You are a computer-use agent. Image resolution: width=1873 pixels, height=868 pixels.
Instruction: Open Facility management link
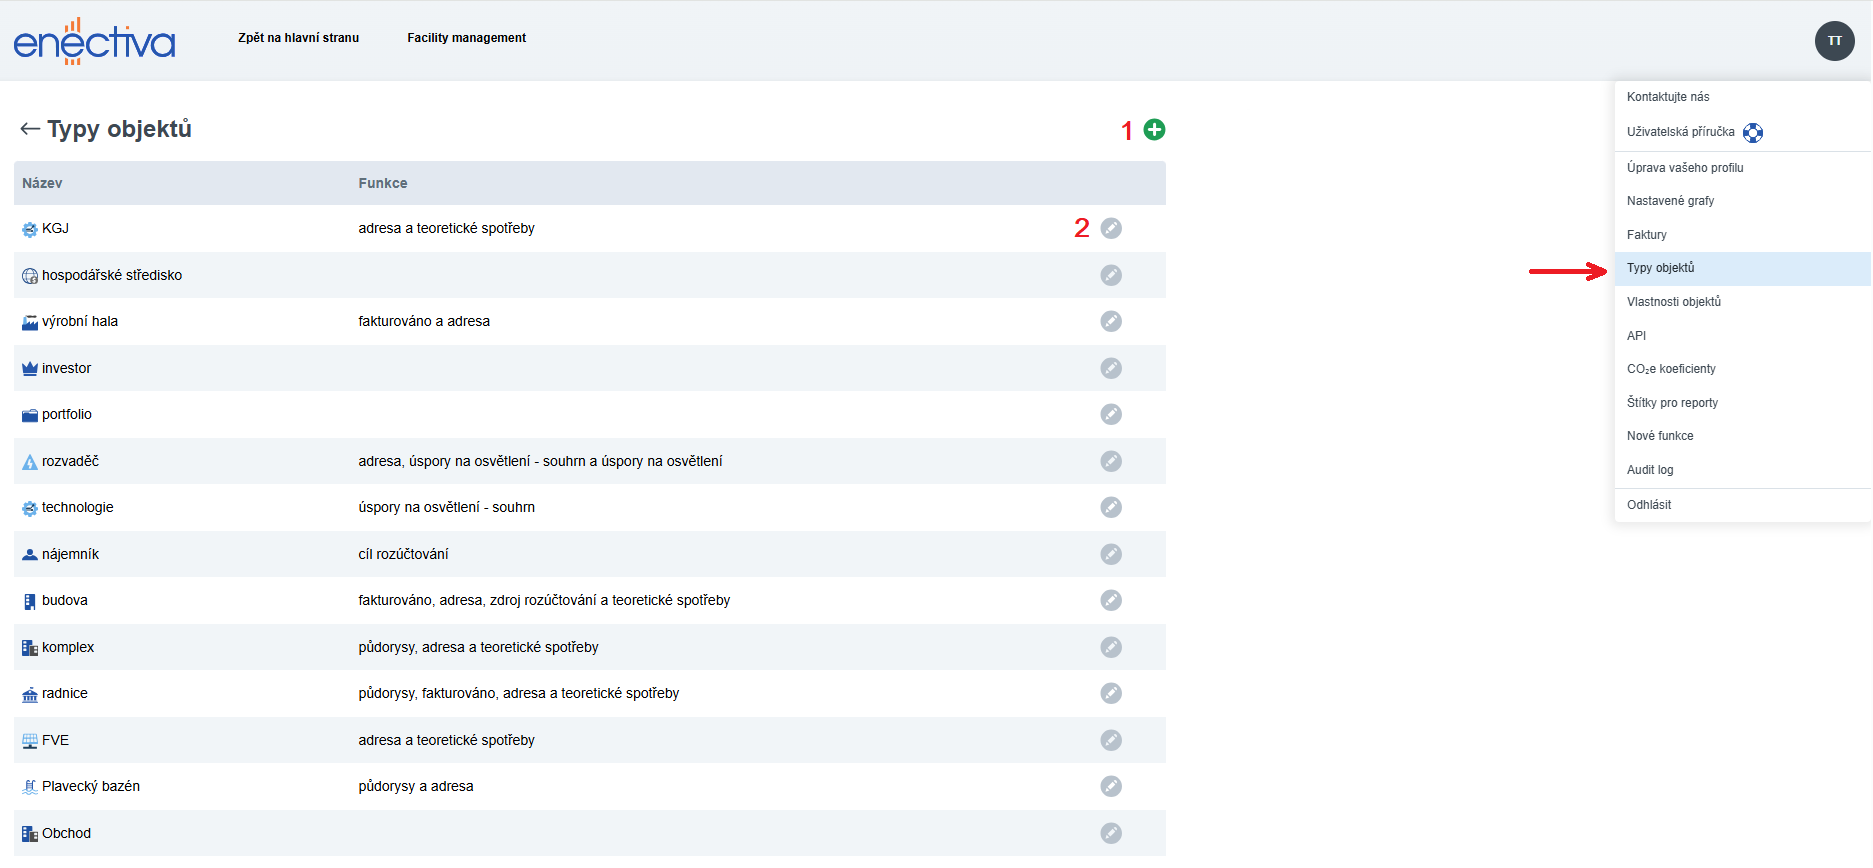[x=466, y=38]
